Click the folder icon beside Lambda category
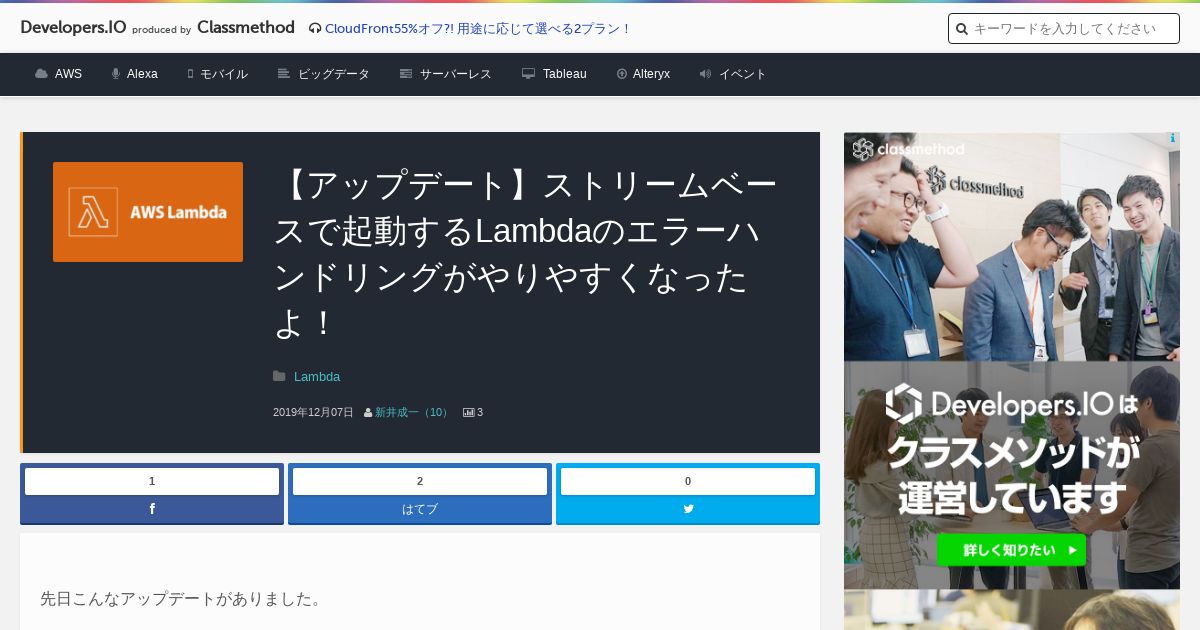1200x630 pixels. tap(279, 377)
